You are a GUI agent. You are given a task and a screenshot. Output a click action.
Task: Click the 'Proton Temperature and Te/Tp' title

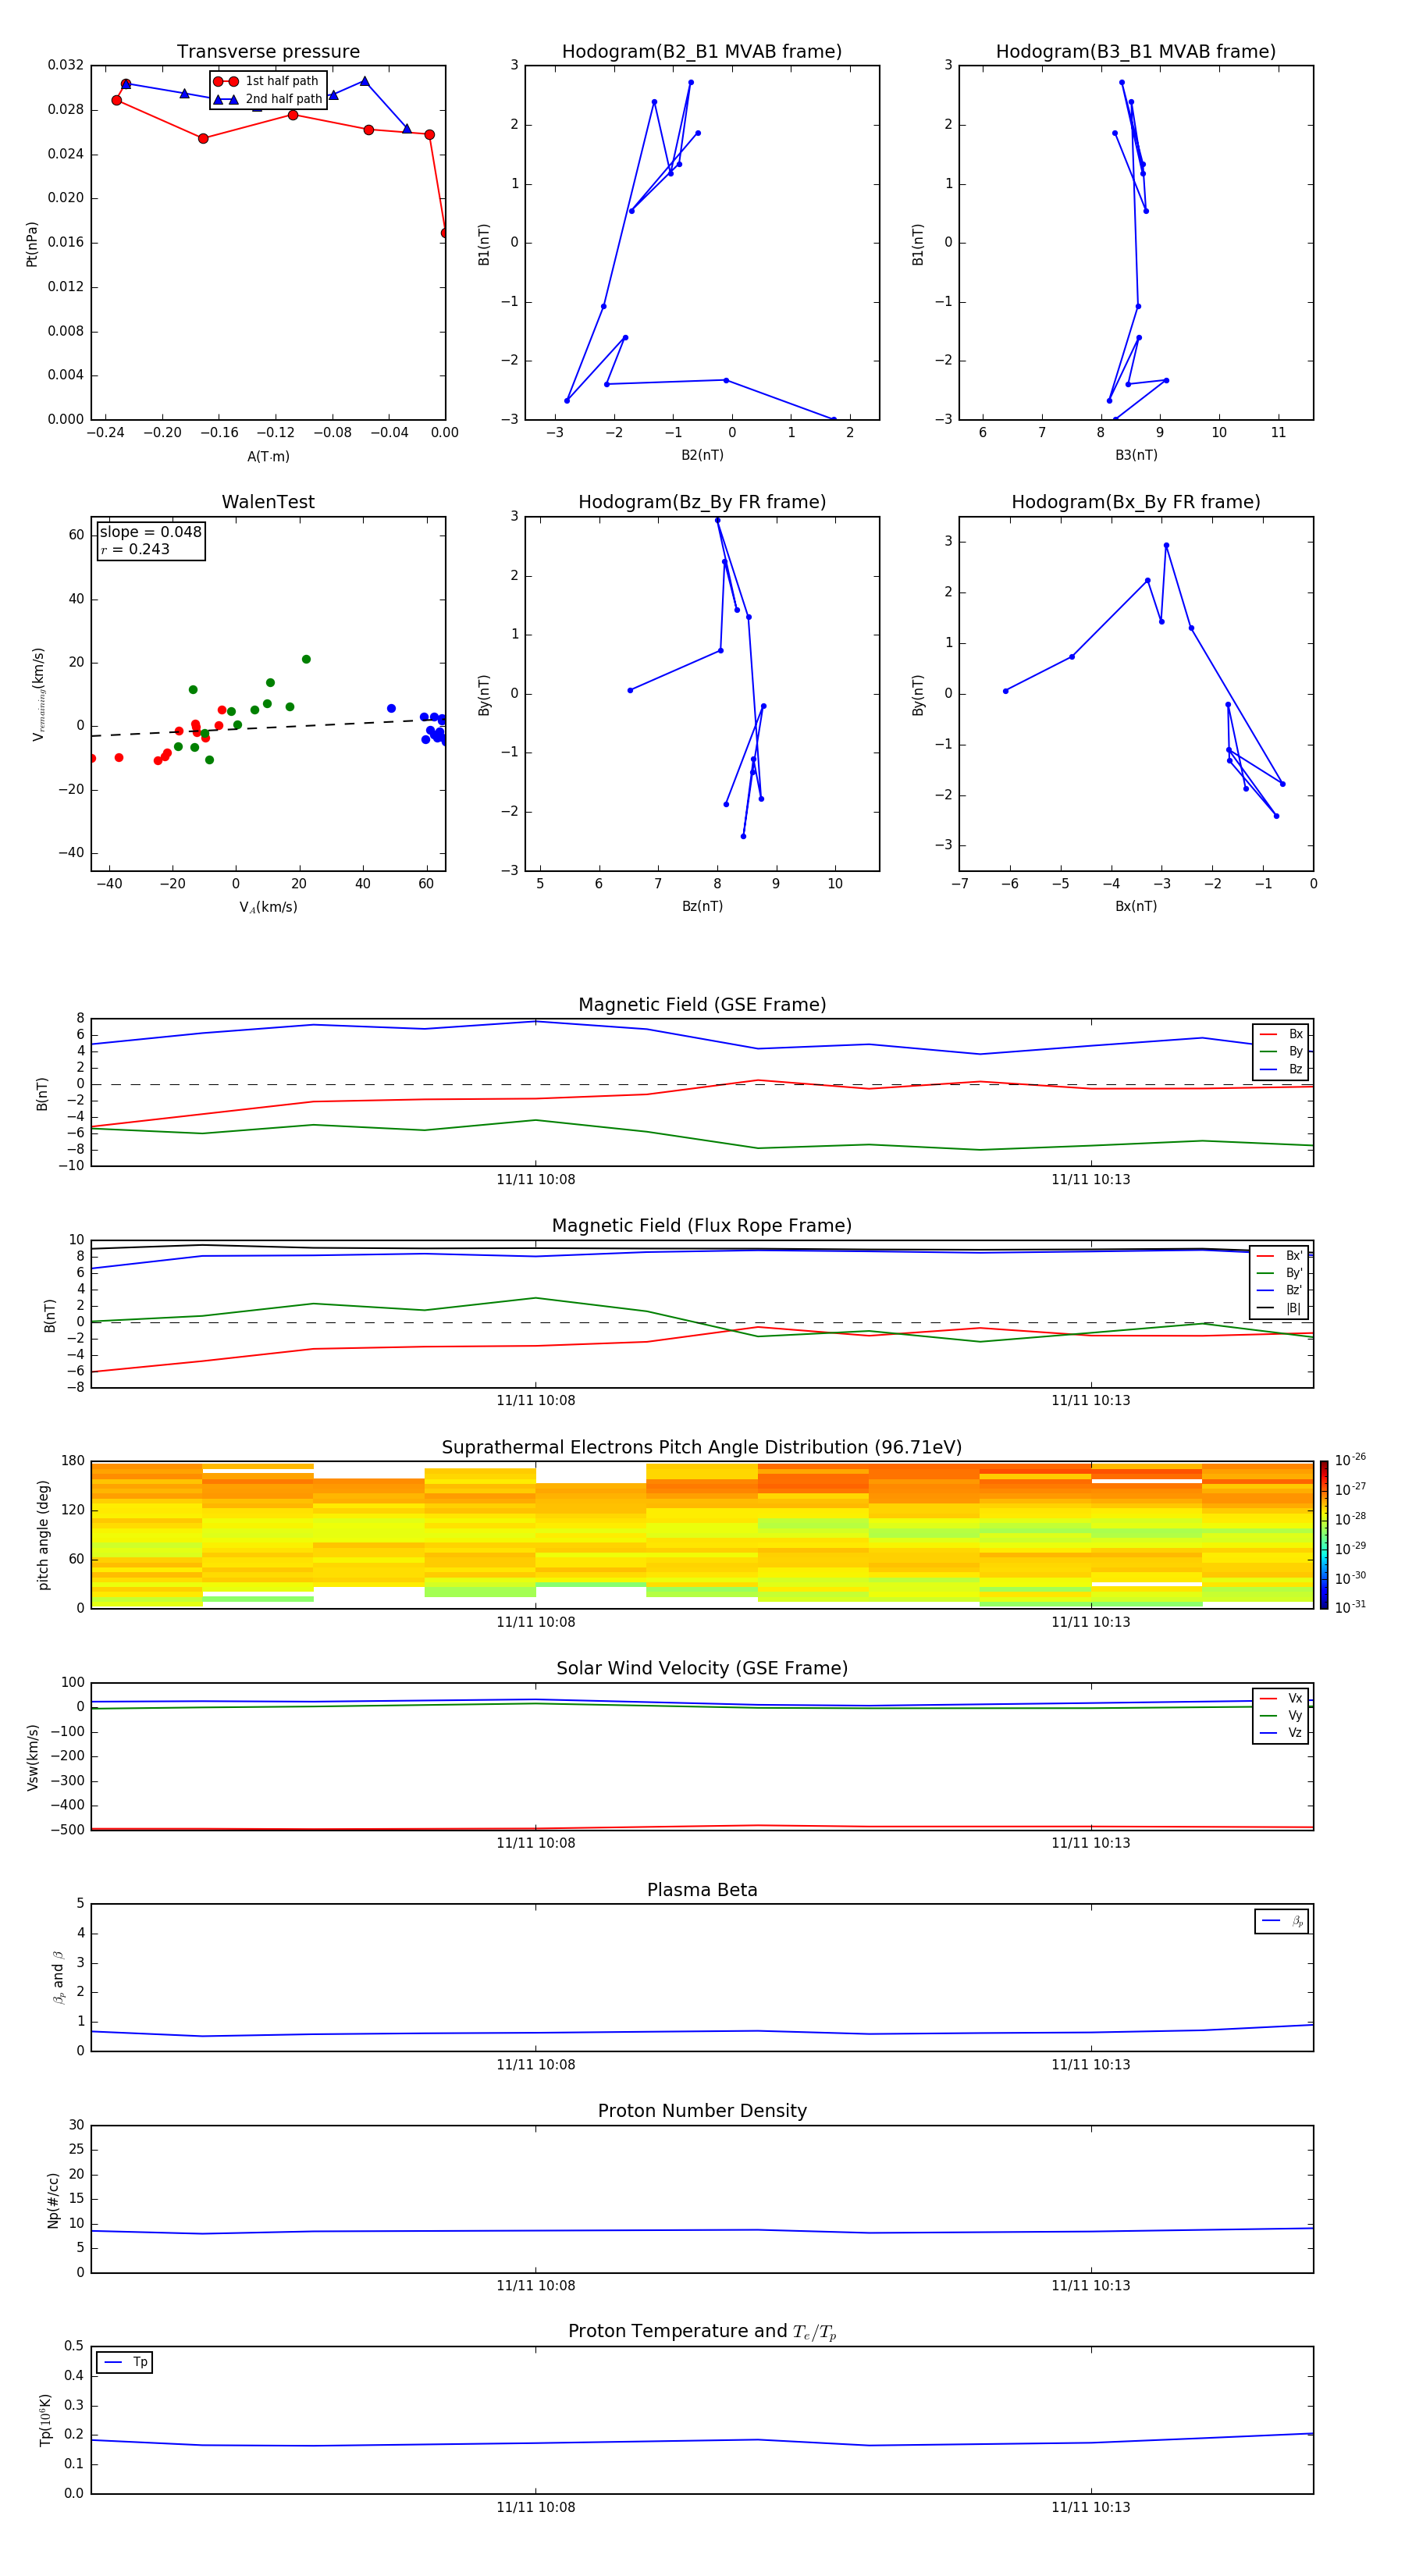coord(702,2332)
